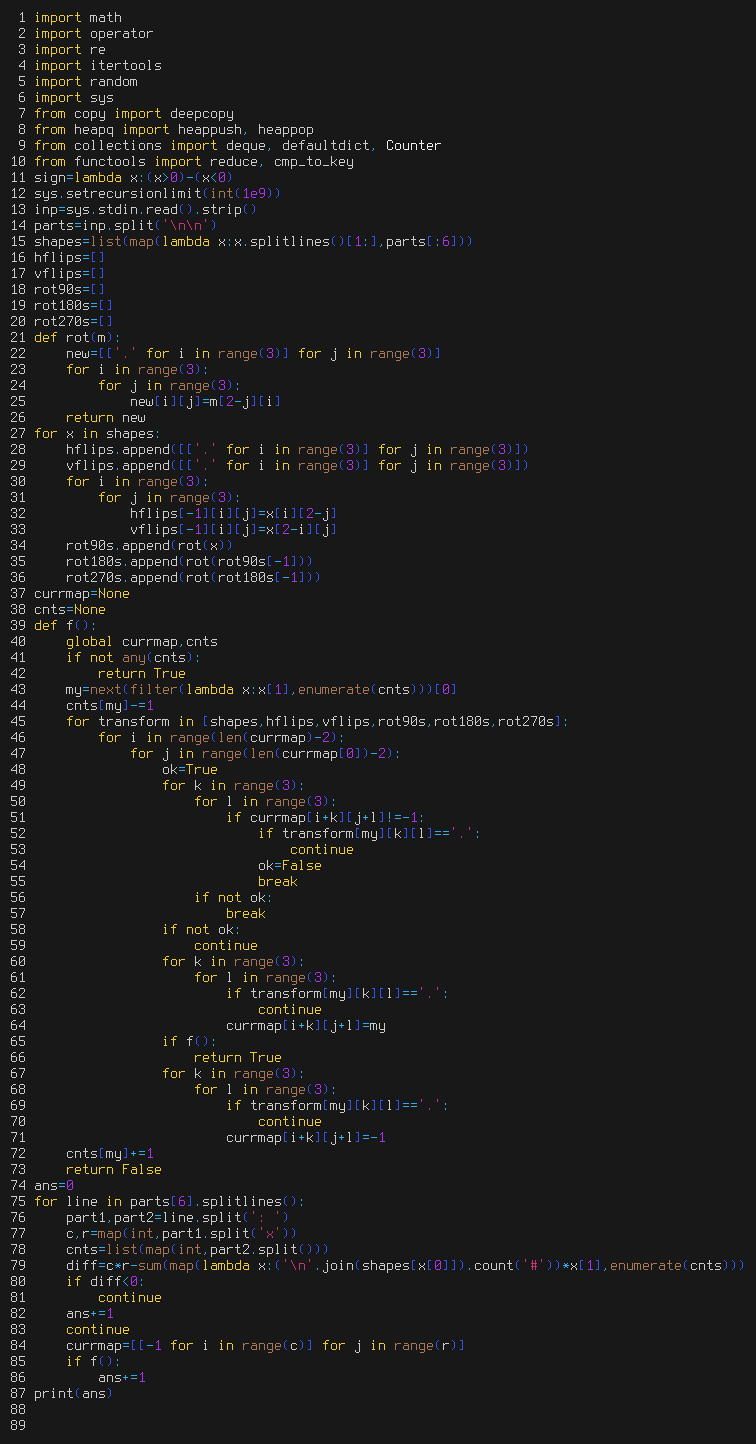Click 'for x in shapes:' loop header
756x1444 pixels.
(98, 433)
